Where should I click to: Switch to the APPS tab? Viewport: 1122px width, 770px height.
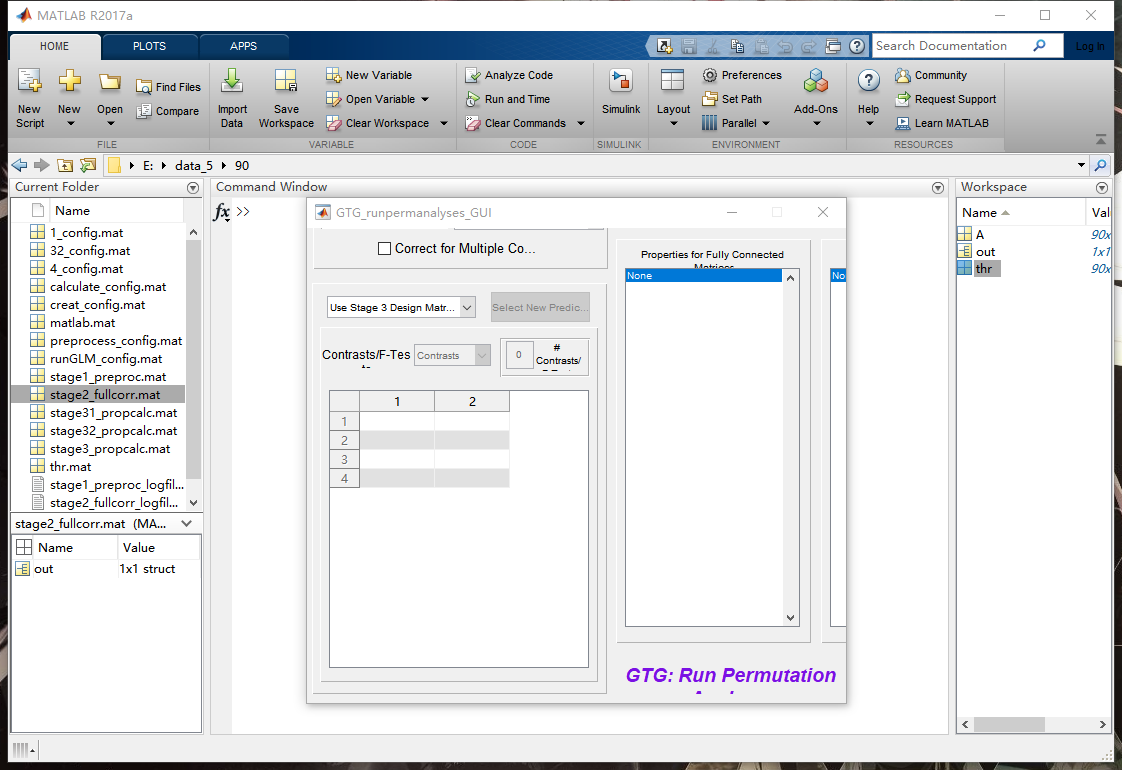click(x=243, y=46)
